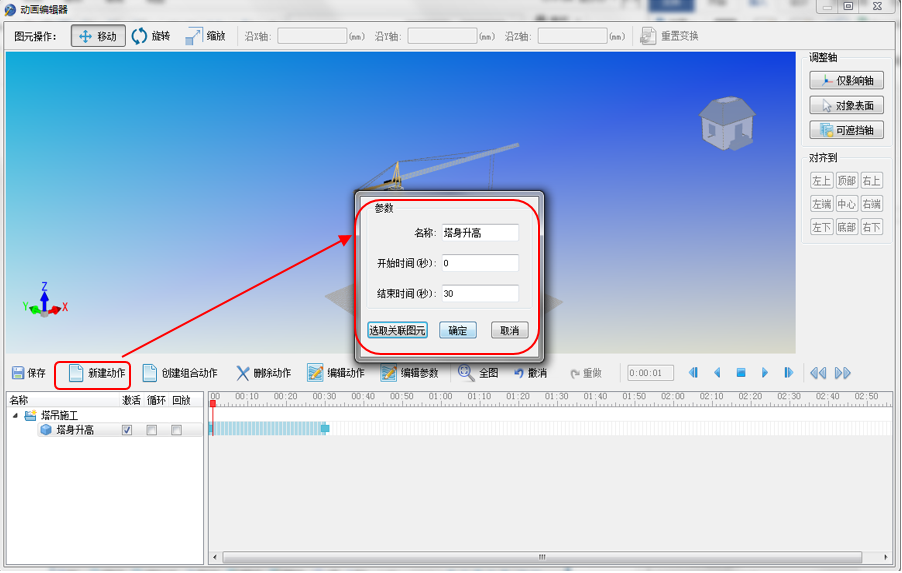Screen dimensions: 902x573
Task: Align to 中心 center
Action: (x=846, y=204)
